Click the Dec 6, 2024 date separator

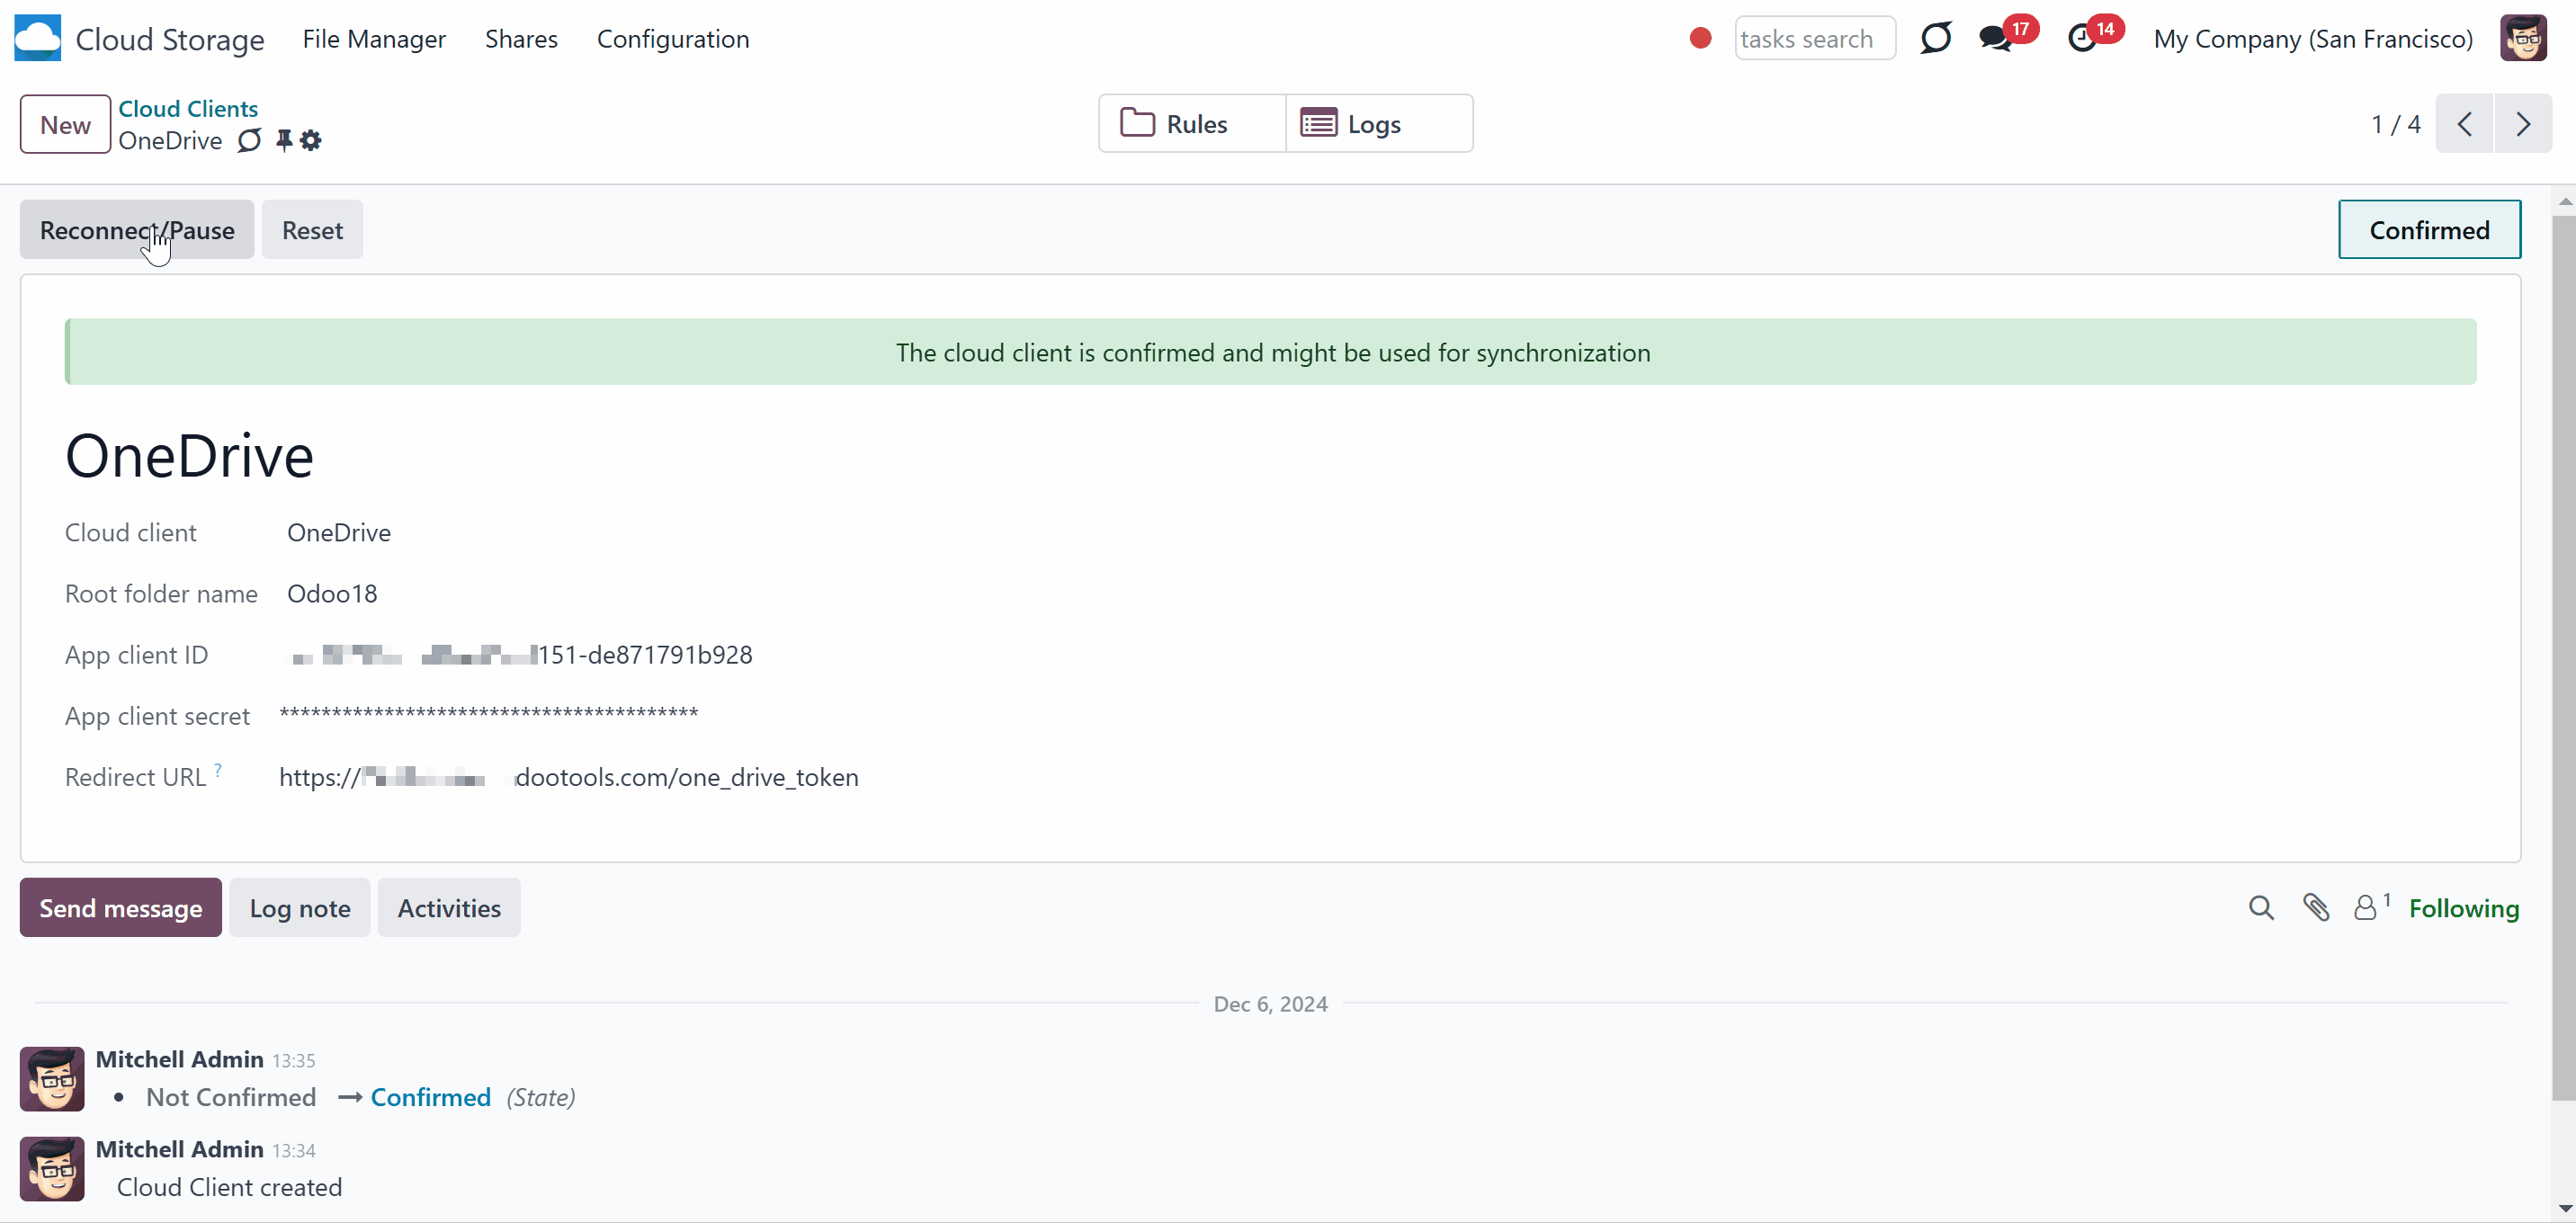1270,1004
